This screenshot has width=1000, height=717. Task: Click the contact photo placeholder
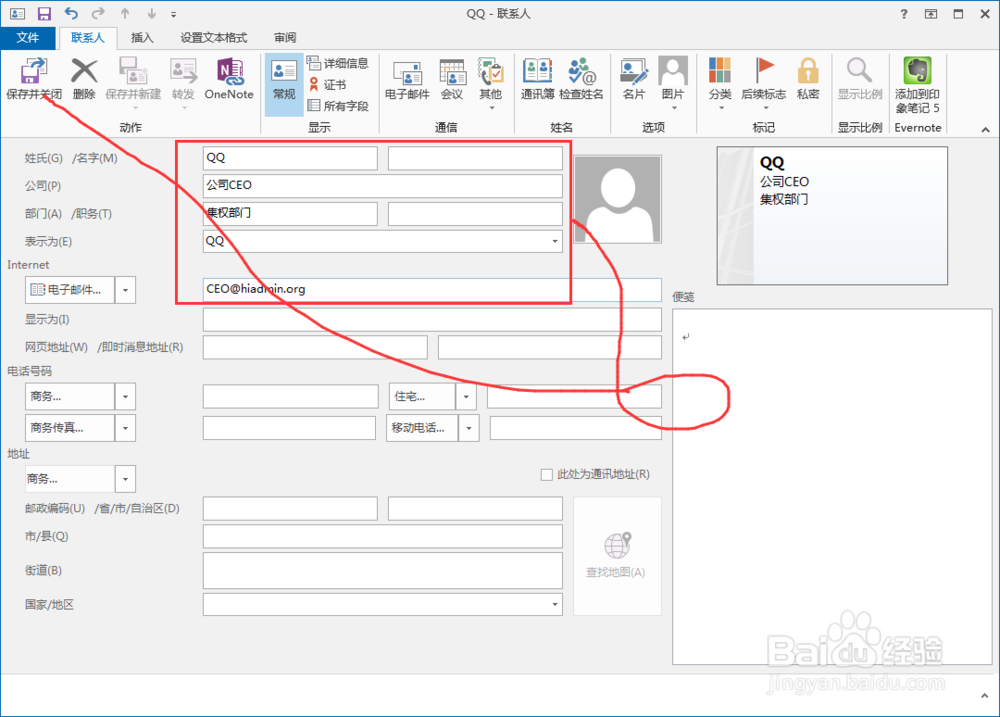pyautogui.click(x=617, y=199)
